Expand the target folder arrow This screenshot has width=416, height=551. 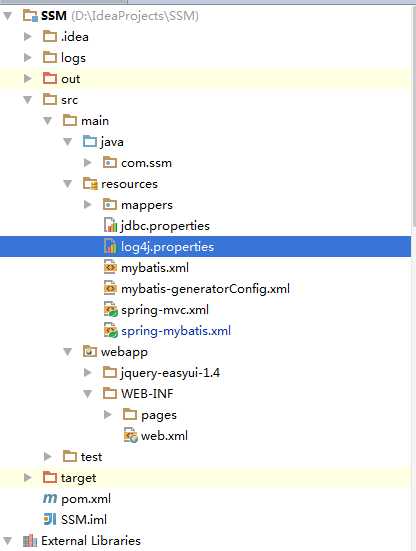[27, 478]
